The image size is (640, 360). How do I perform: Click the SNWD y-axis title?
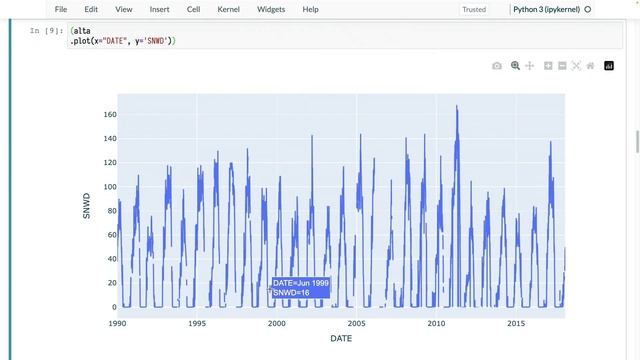pyautogui.click(x=87, y=206)
